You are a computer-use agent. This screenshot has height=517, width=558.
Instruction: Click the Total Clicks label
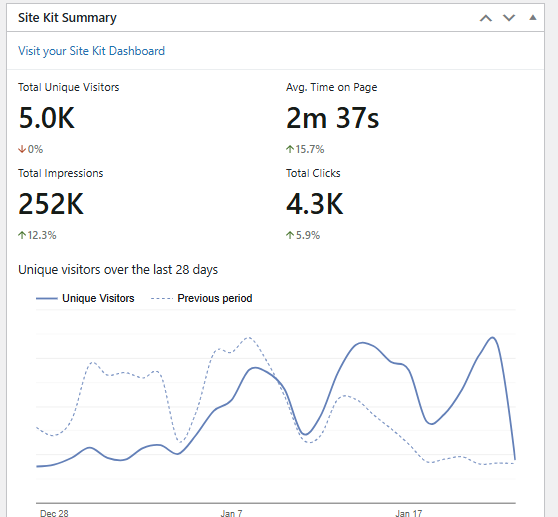(x=313, y=173)
